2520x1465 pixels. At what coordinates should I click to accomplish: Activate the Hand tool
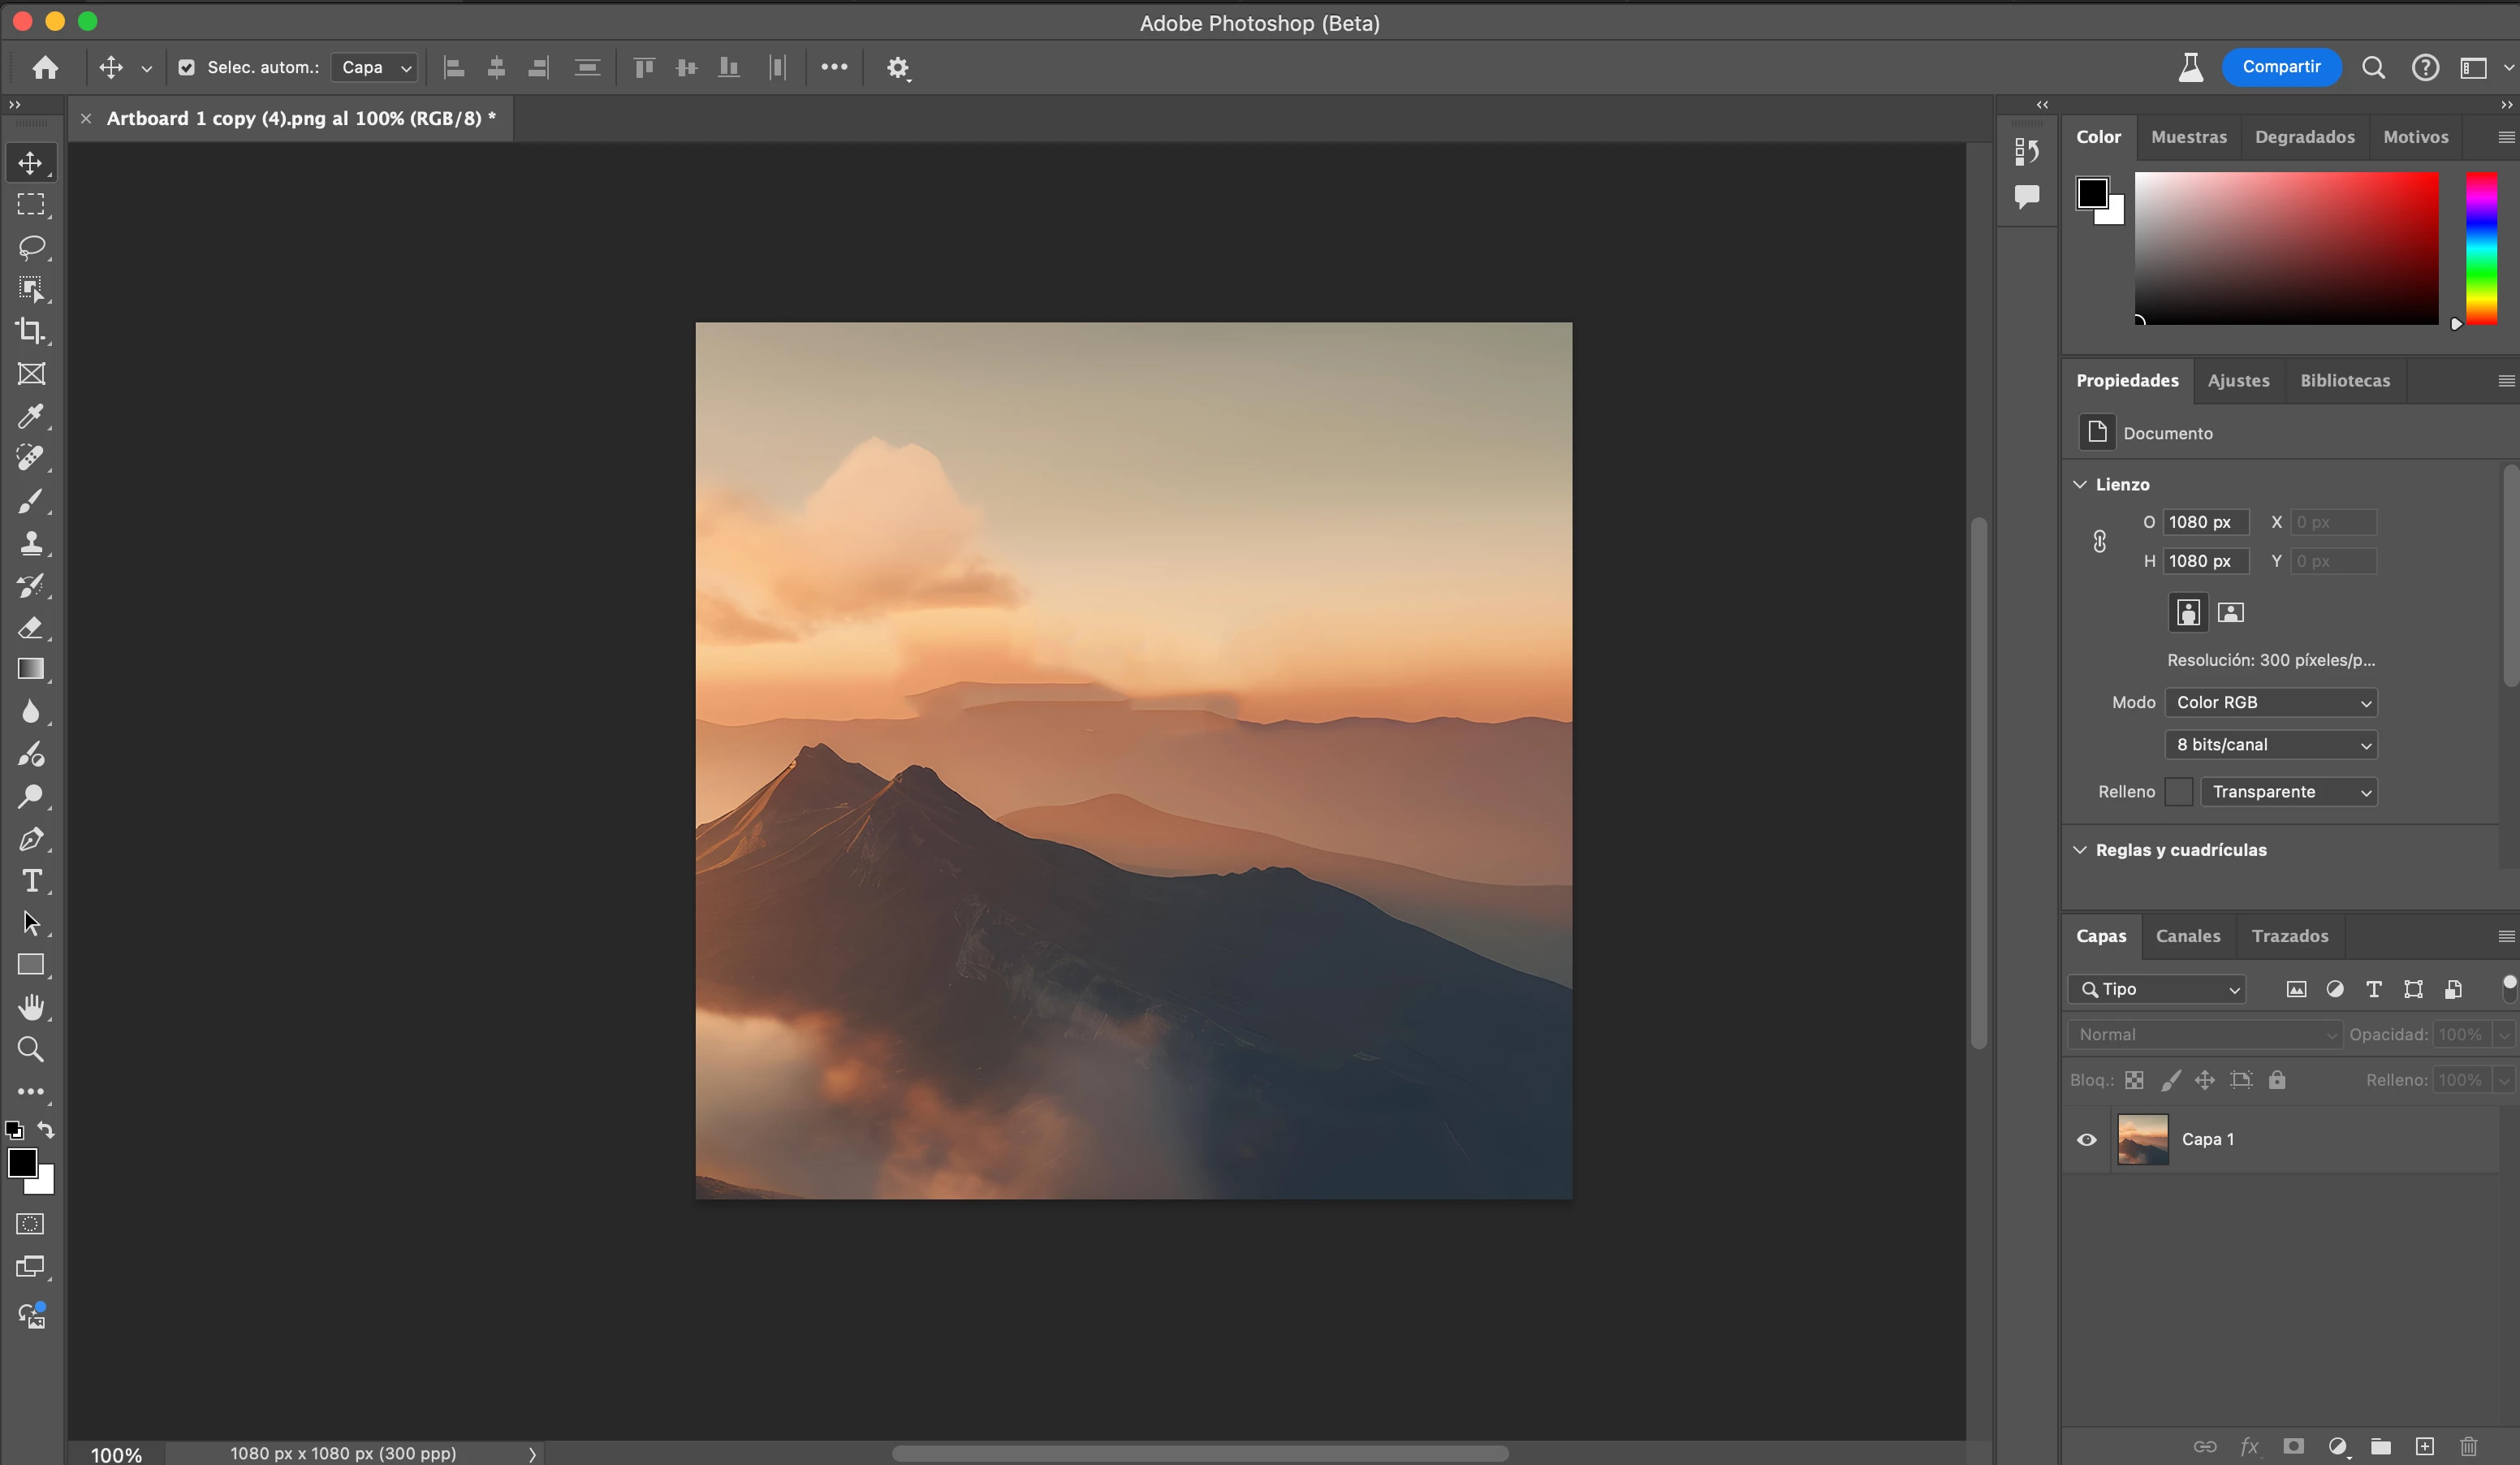[x=31, y=1007]
